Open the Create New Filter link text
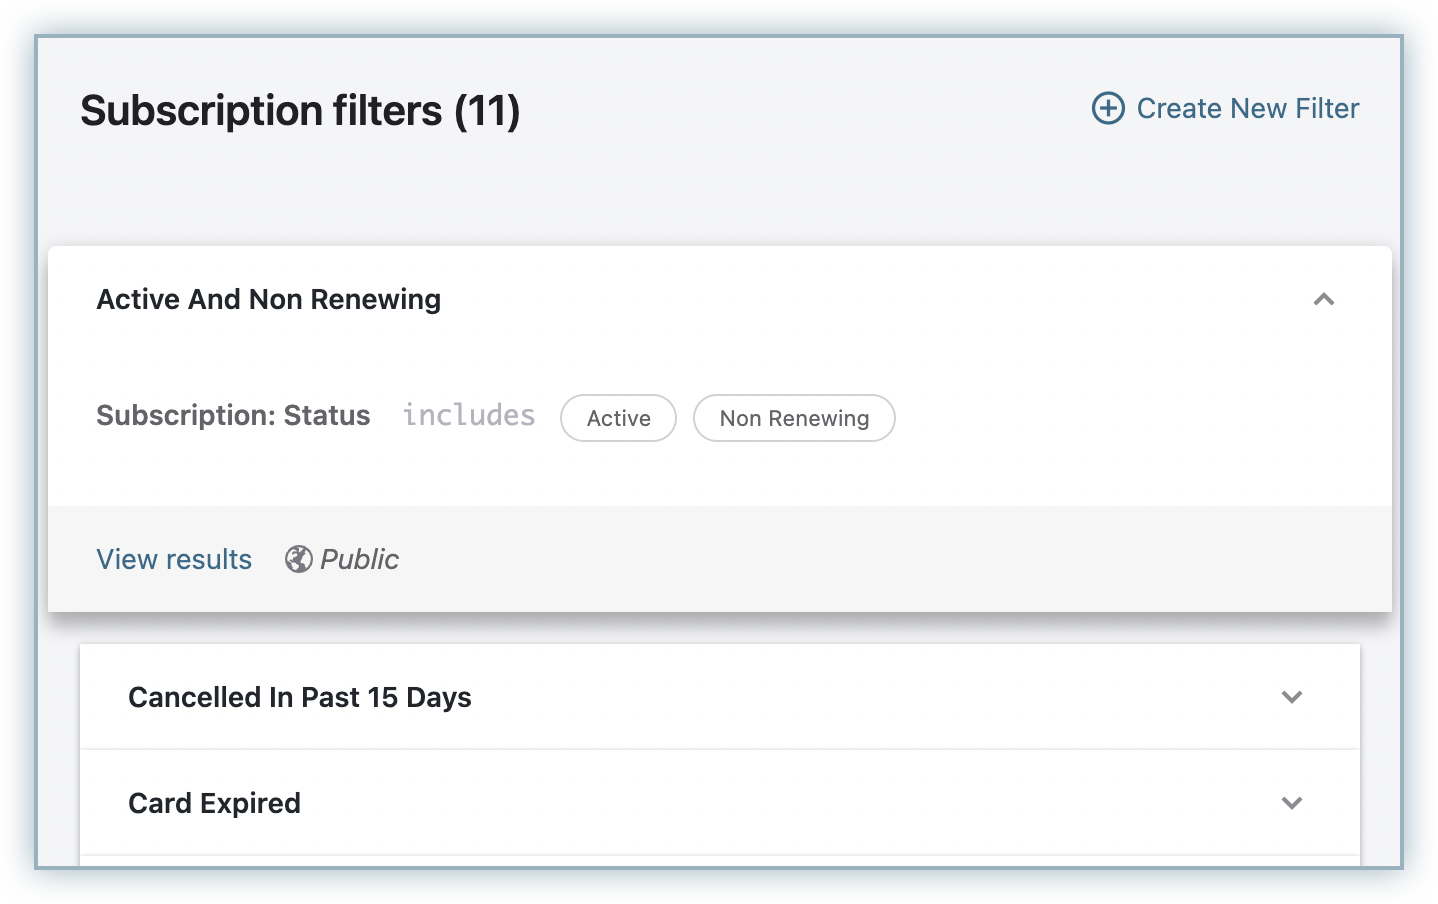The width and height of the screenshot is (1438, 904). 1247,108
